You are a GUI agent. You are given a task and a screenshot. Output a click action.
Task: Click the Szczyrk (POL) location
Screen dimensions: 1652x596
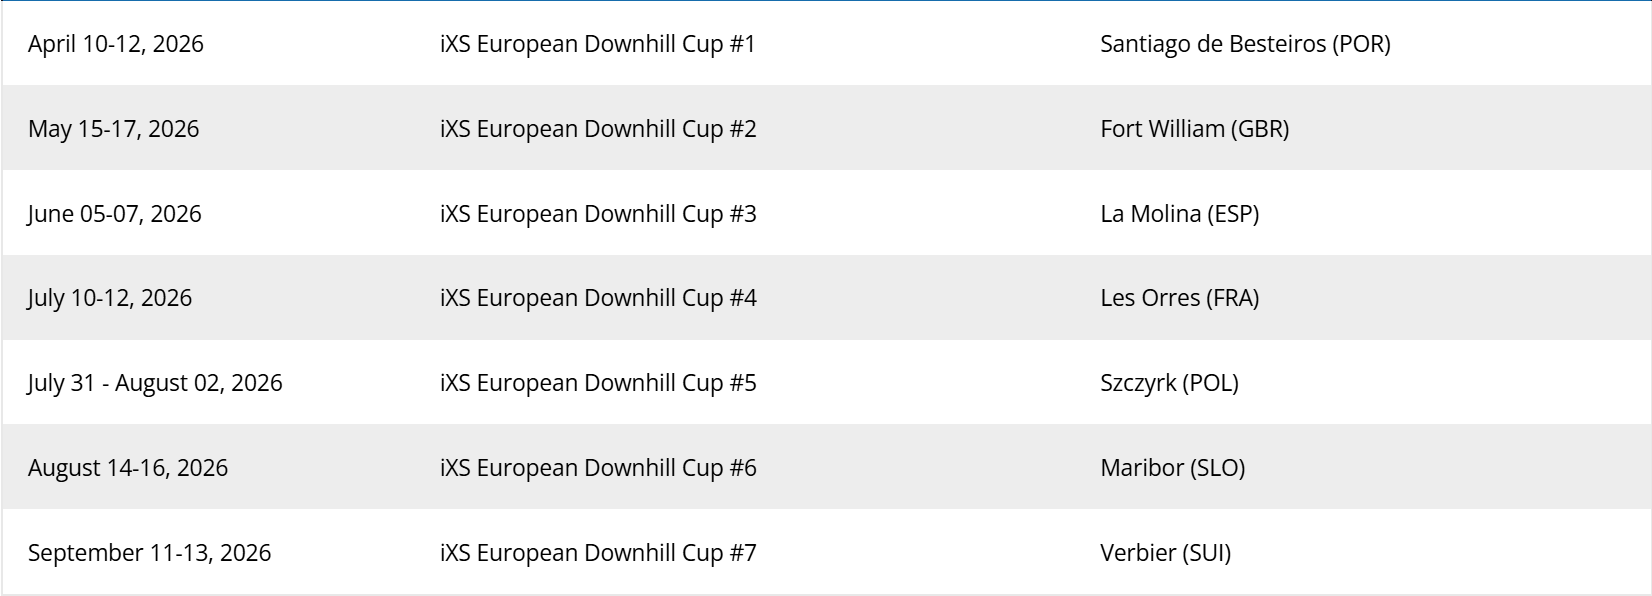(x=1169, y=383)
